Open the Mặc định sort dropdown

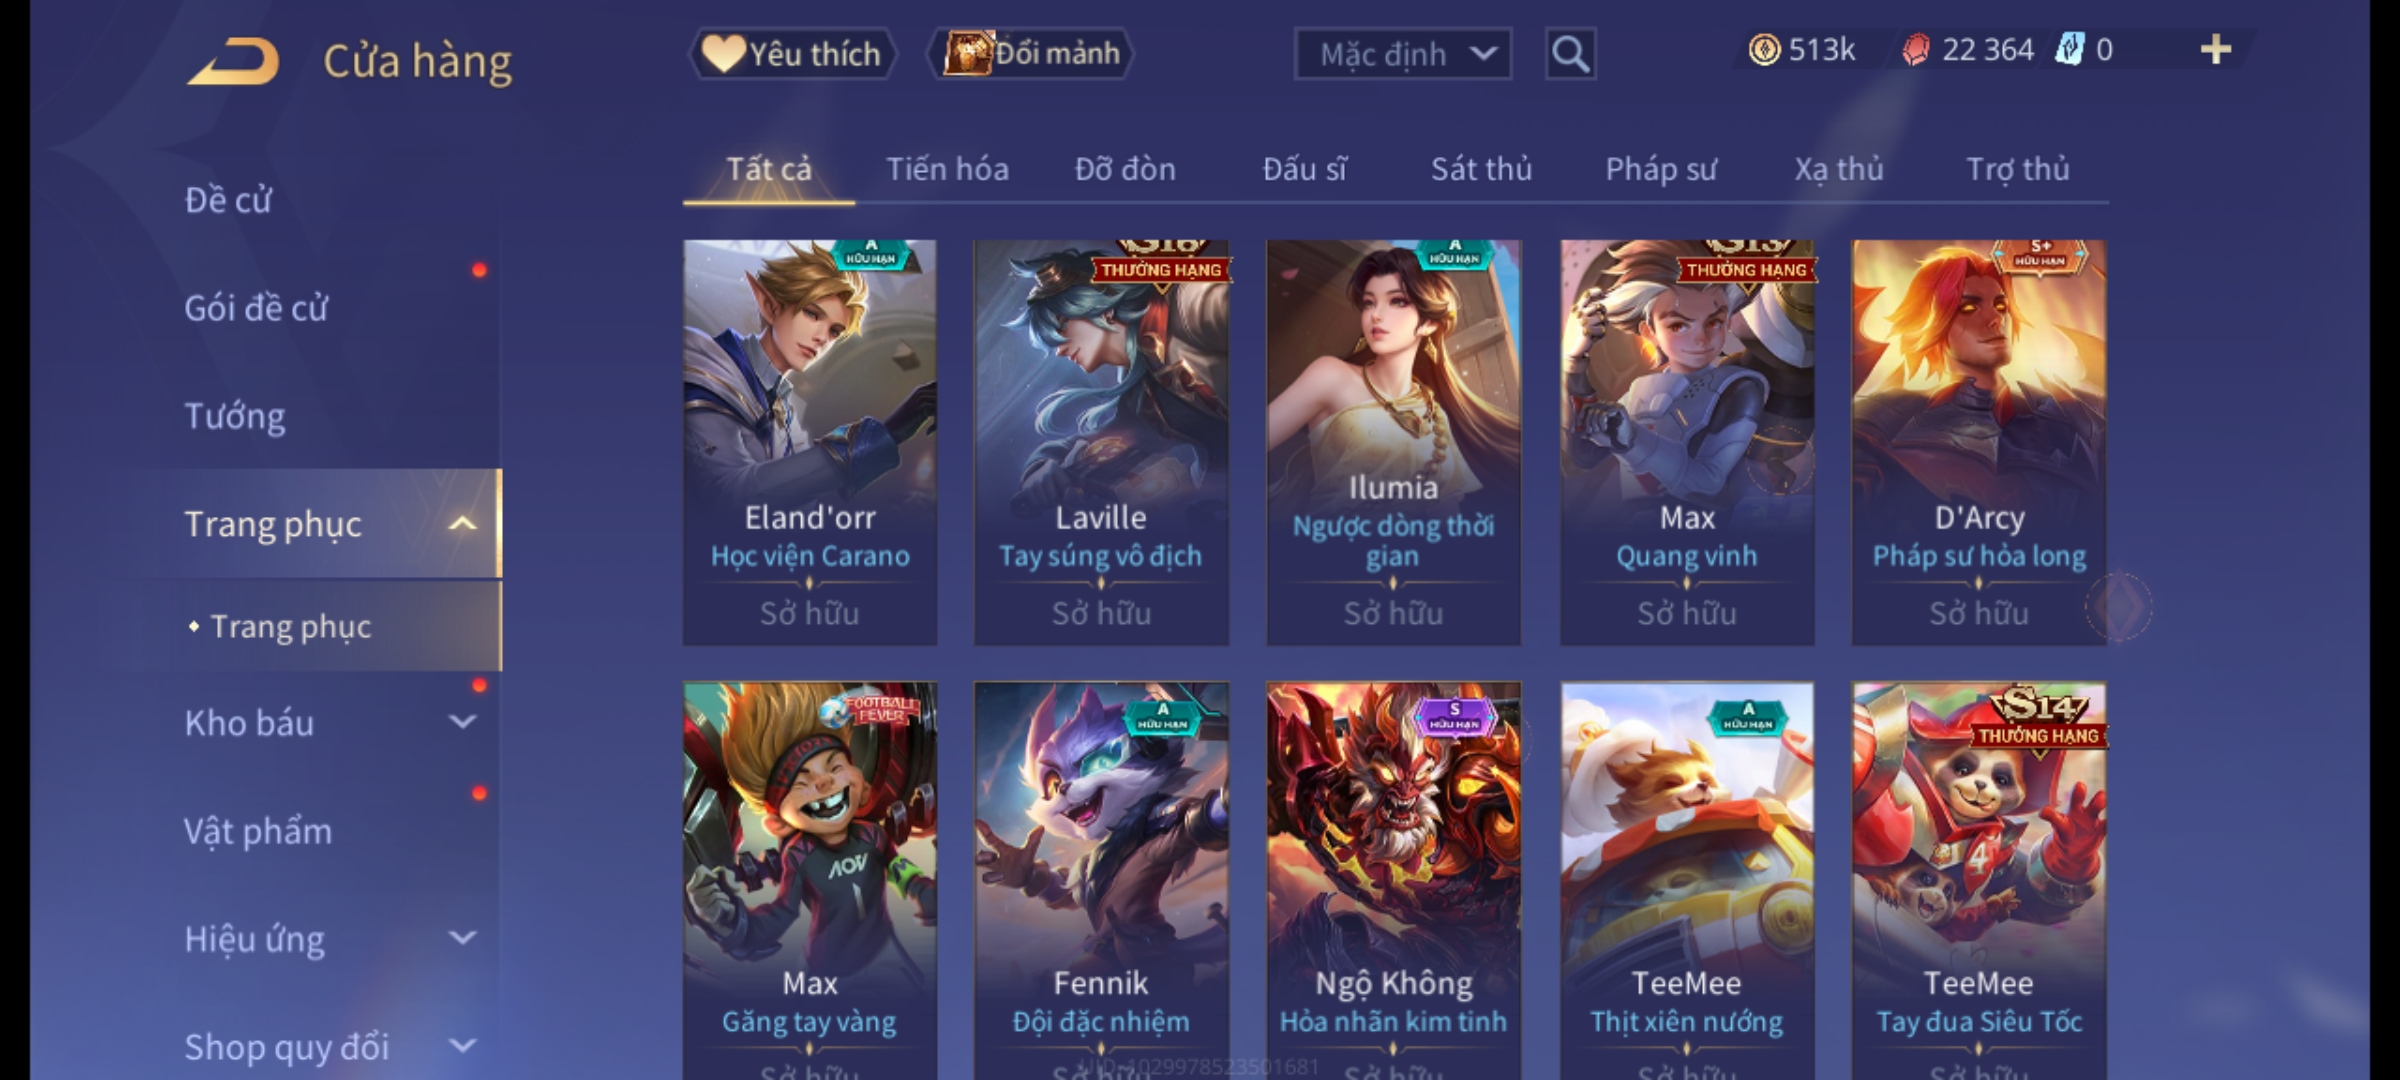click(1402, 54)
